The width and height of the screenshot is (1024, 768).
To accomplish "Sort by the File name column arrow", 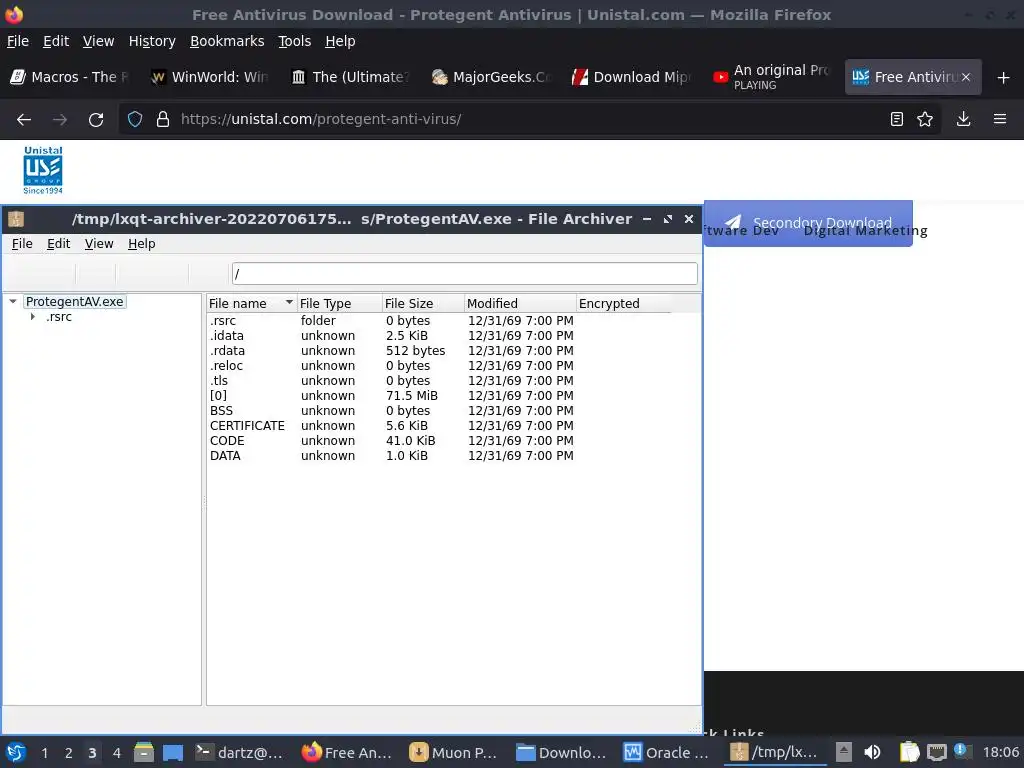I will pos(289,302).
